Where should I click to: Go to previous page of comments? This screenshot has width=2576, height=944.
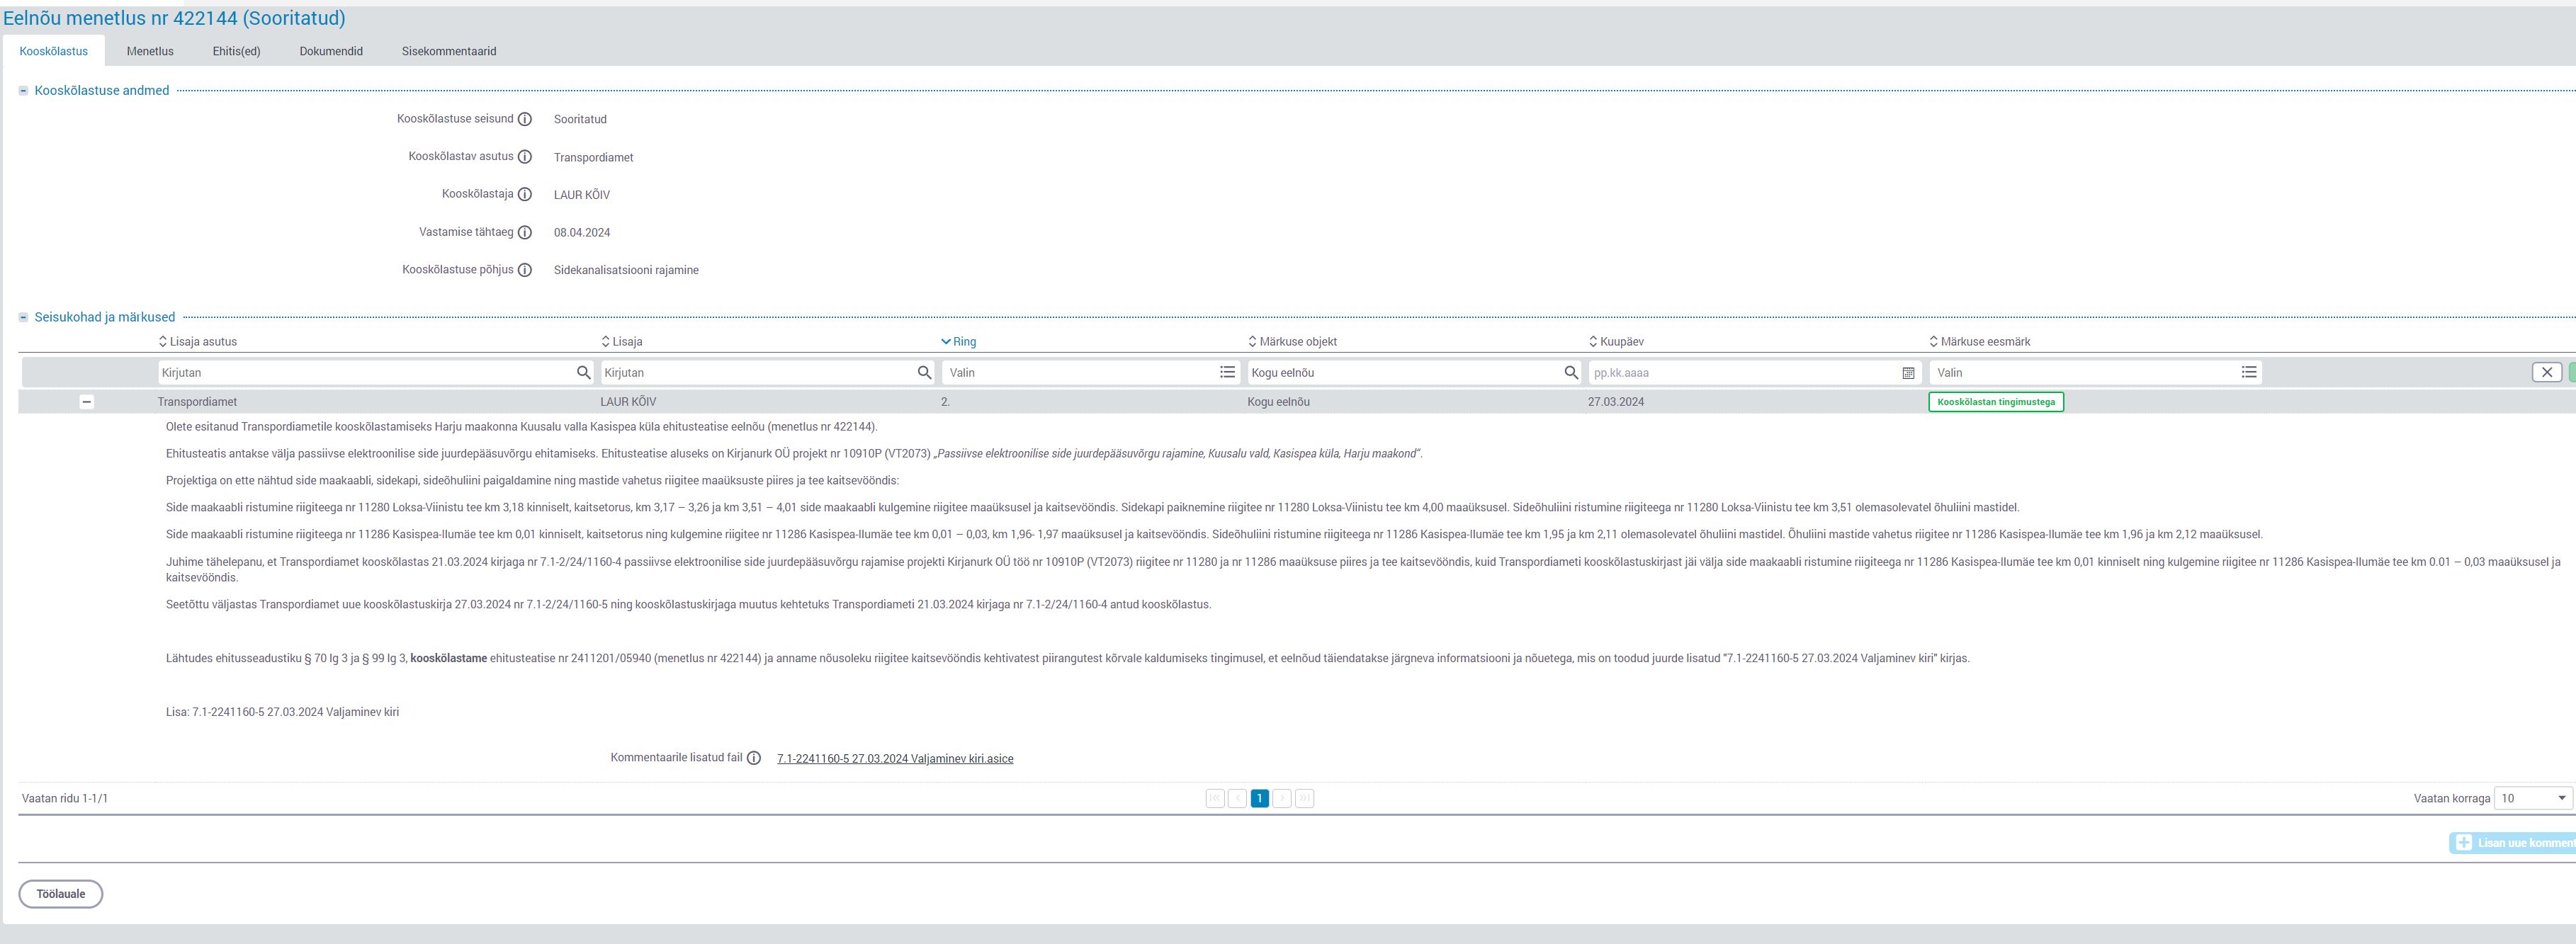1237,798
